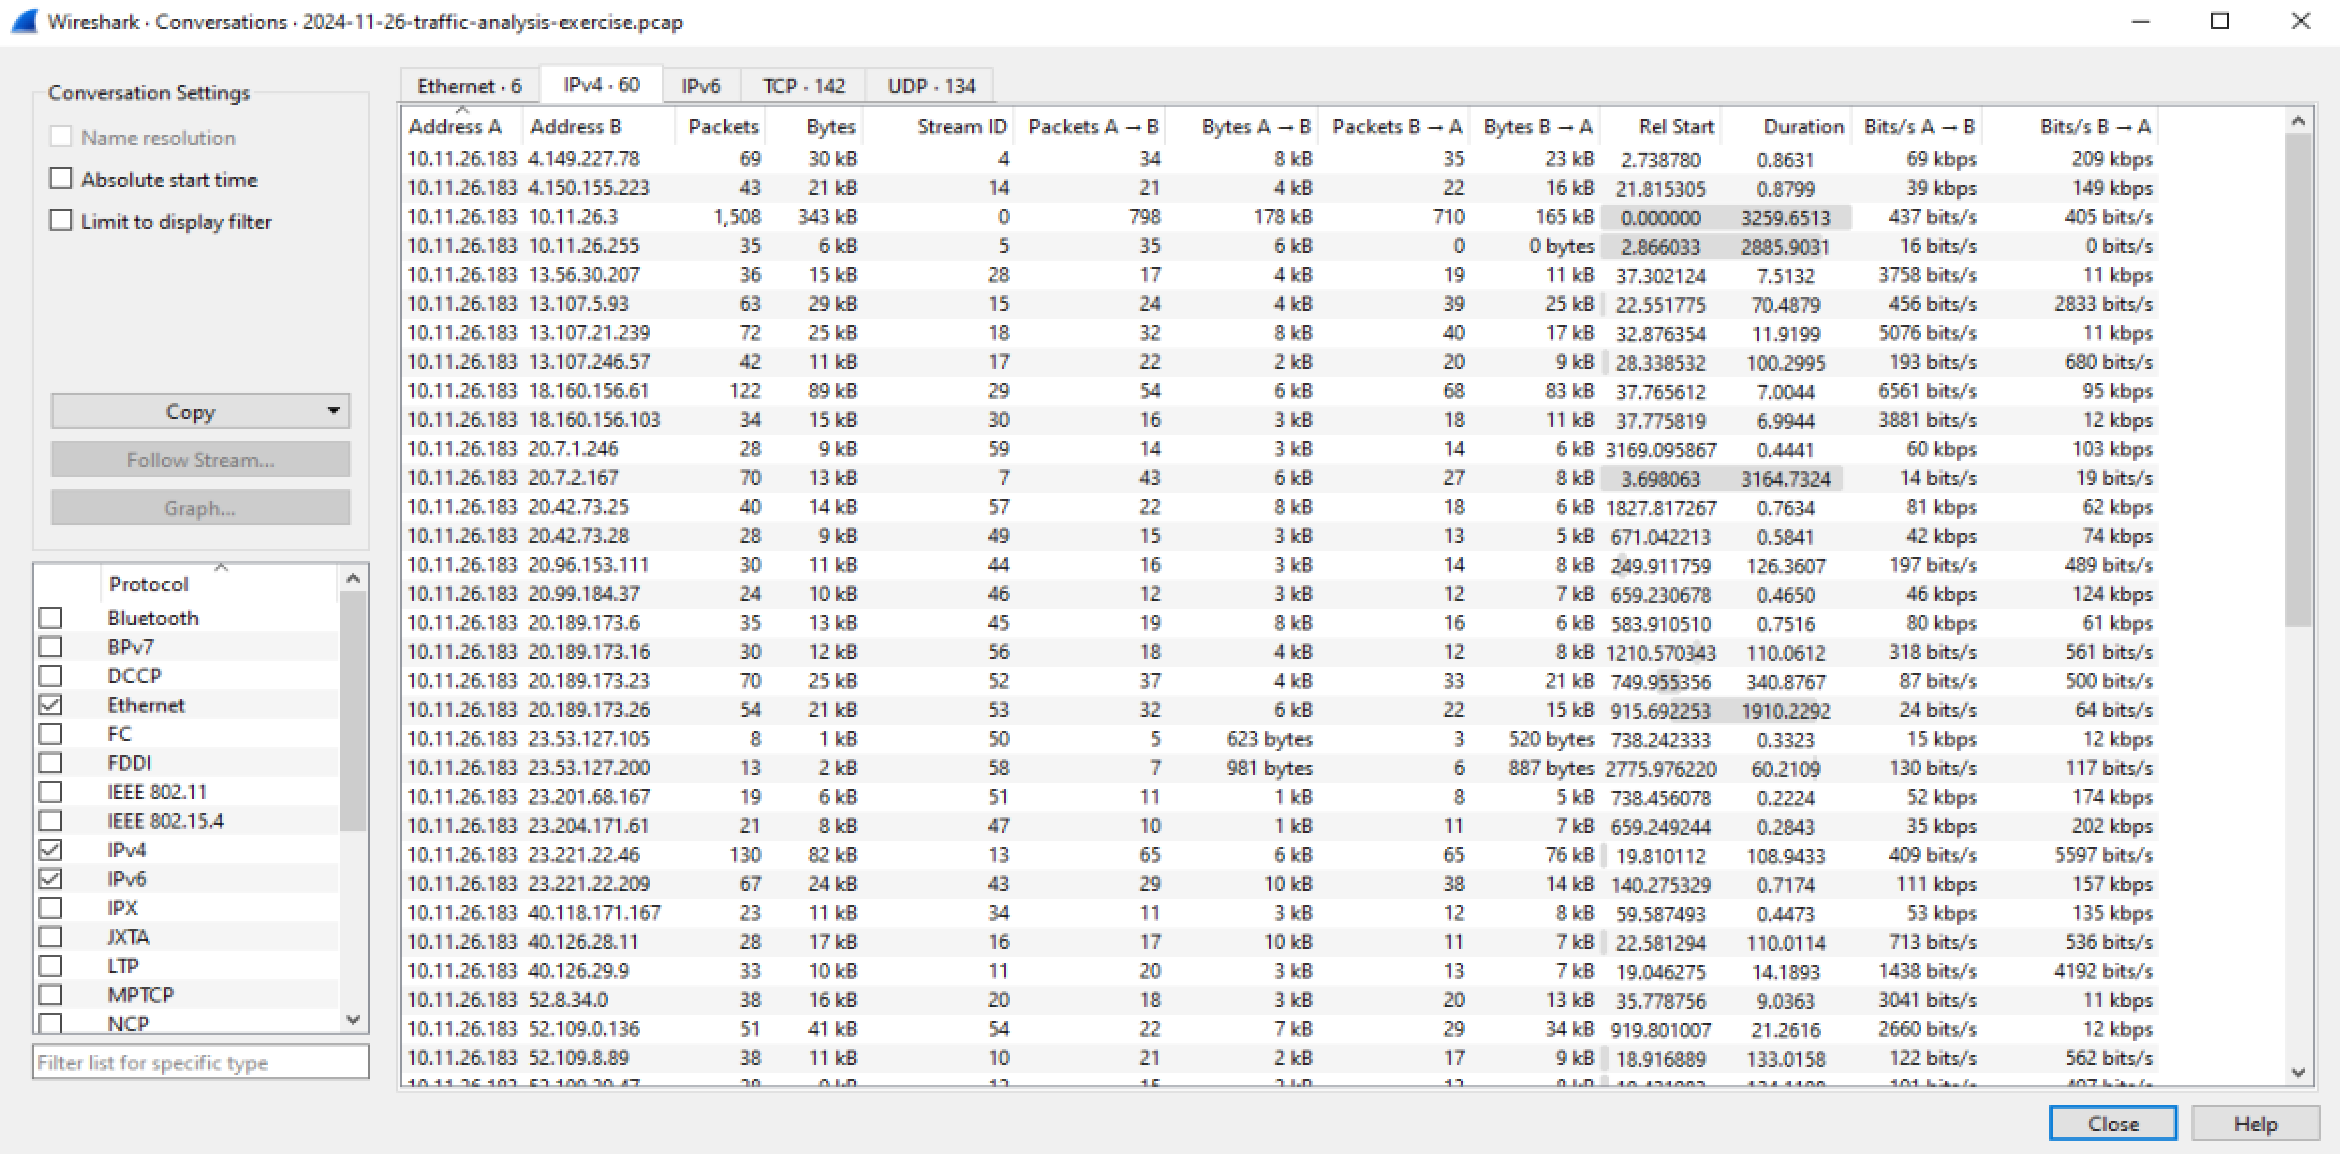This screenshot has height=1154, width=2340.
Task: Click the Protocol column sort header
Action: pos(148,583)
